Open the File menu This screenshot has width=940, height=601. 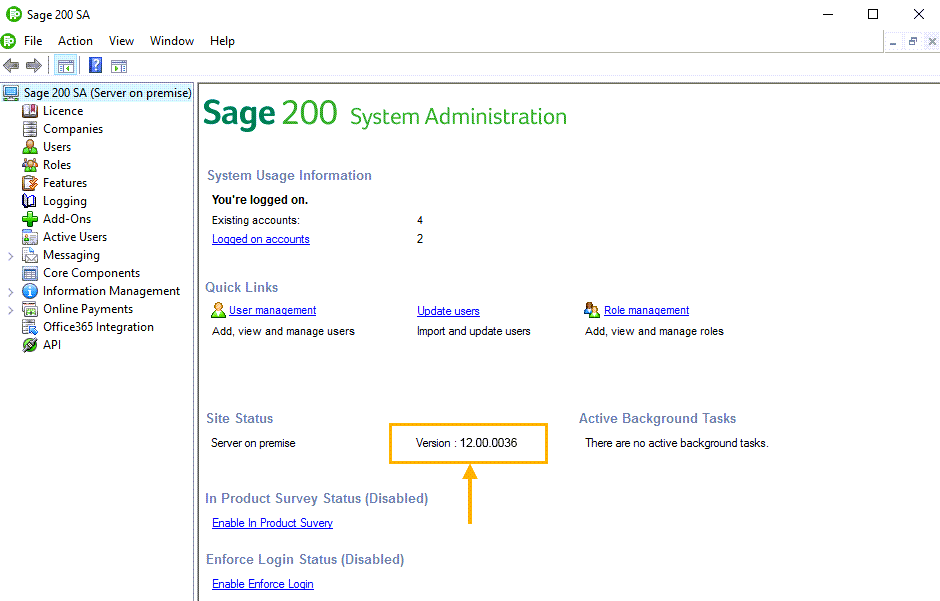(x=33, y=41)
